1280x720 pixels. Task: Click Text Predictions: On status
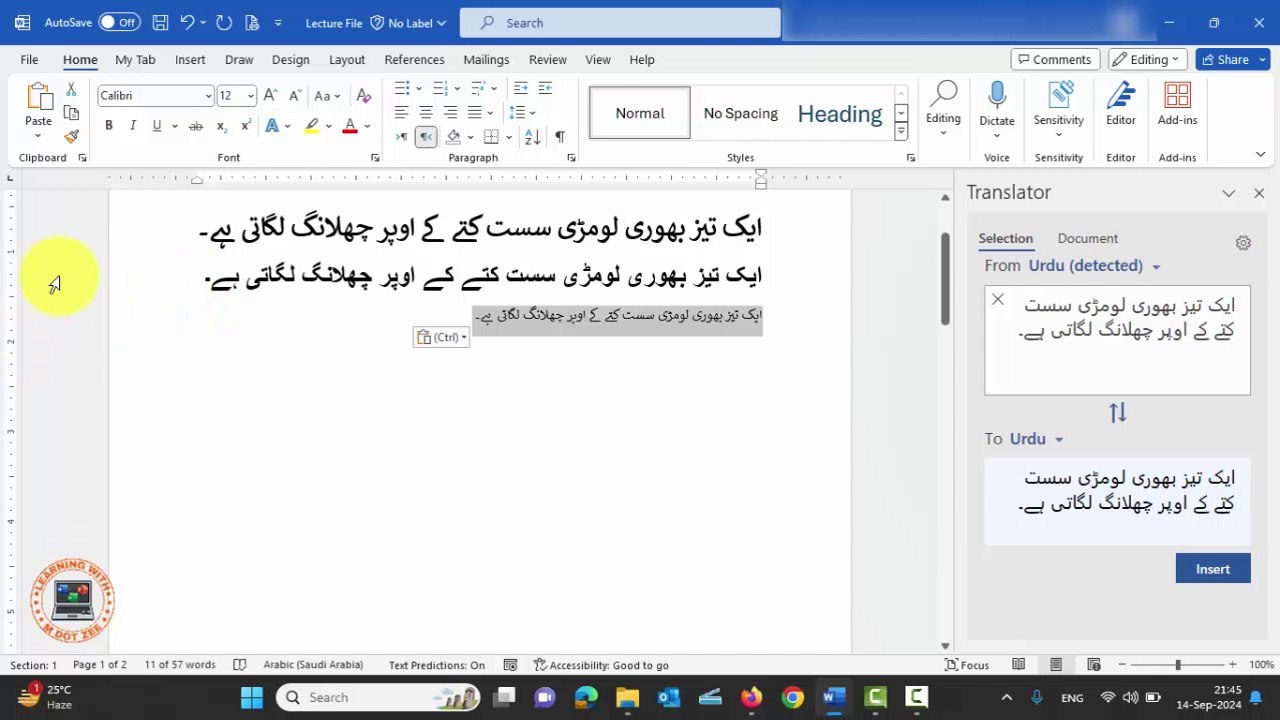coord(437,665)
